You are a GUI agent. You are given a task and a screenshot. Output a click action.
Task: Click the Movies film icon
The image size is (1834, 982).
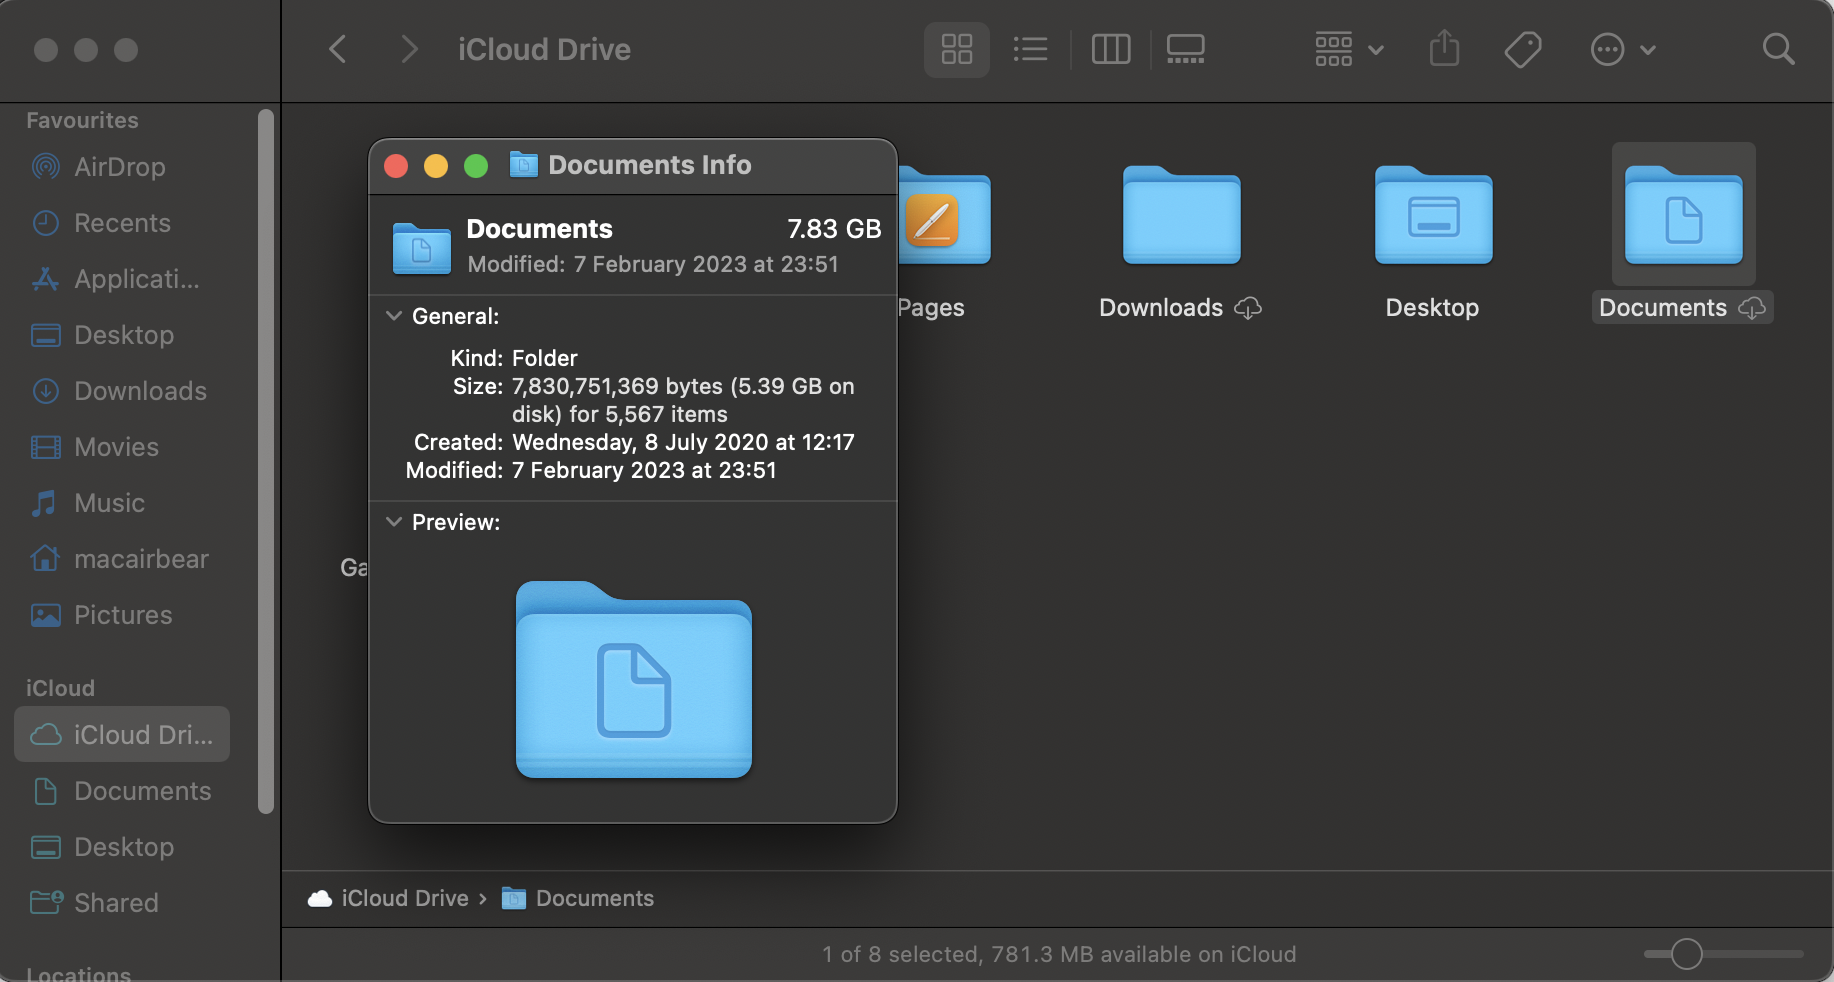[46, 447]
